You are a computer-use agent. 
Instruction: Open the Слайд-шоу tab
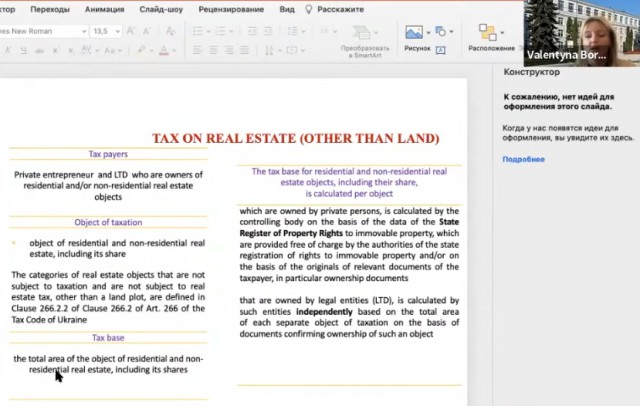161,9
